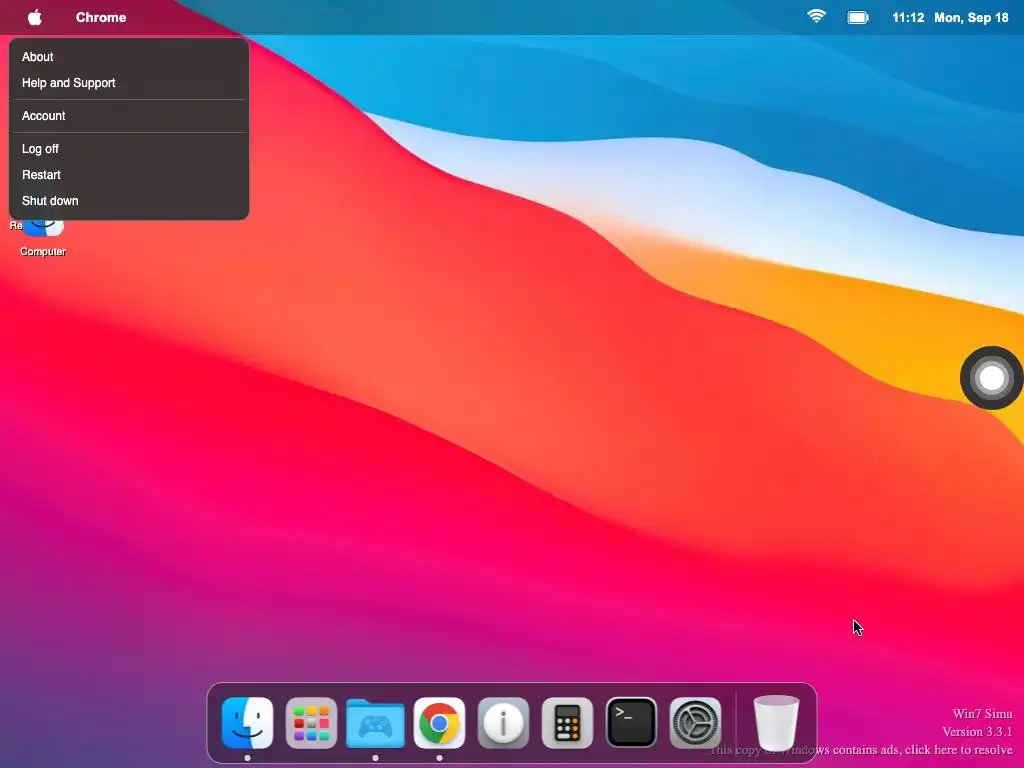
Task: Open Launchpad app grid in dock
Action: 312,723
